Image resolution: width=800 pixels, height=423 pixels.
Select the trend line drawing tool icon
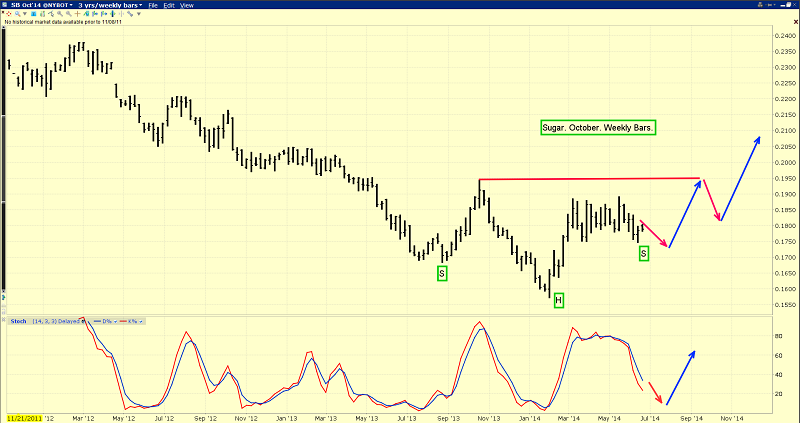[x=51, y=14]
